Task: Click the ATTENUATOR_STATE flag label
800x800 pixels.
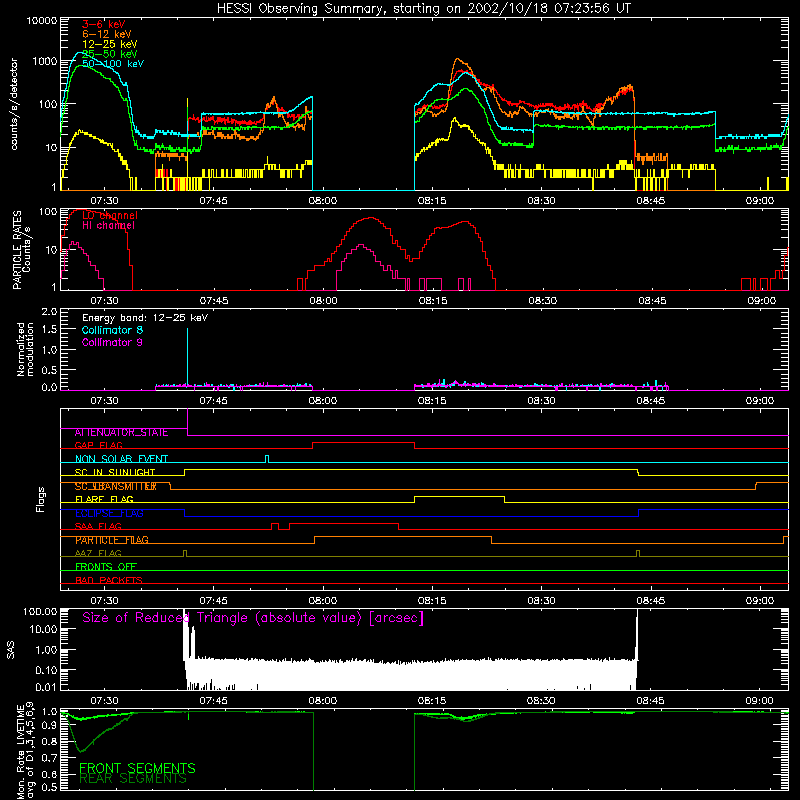Action: click(x=121, y=433)
